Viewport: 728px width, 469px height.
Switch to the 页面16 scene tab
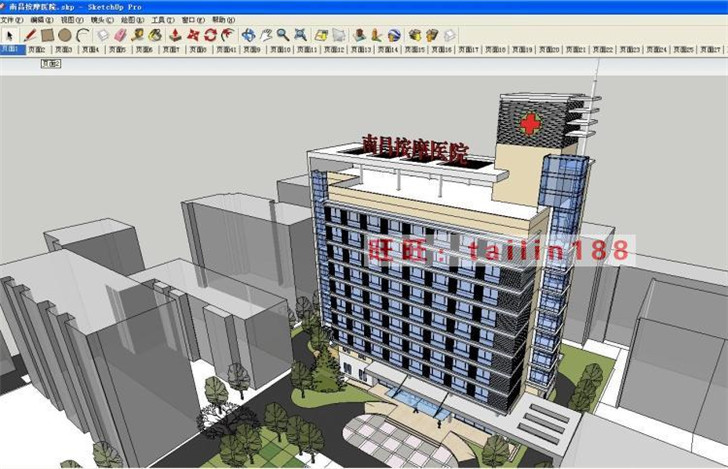(x=442, y=49)
